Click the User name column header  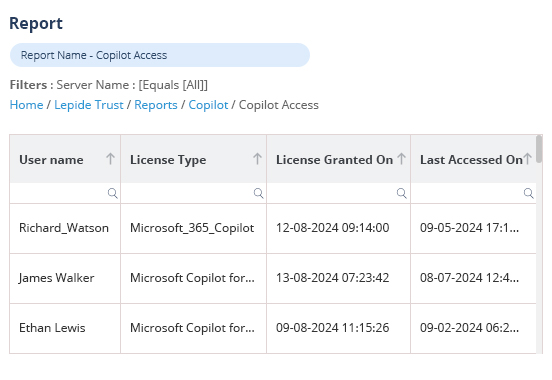click(x=65, y=159)
